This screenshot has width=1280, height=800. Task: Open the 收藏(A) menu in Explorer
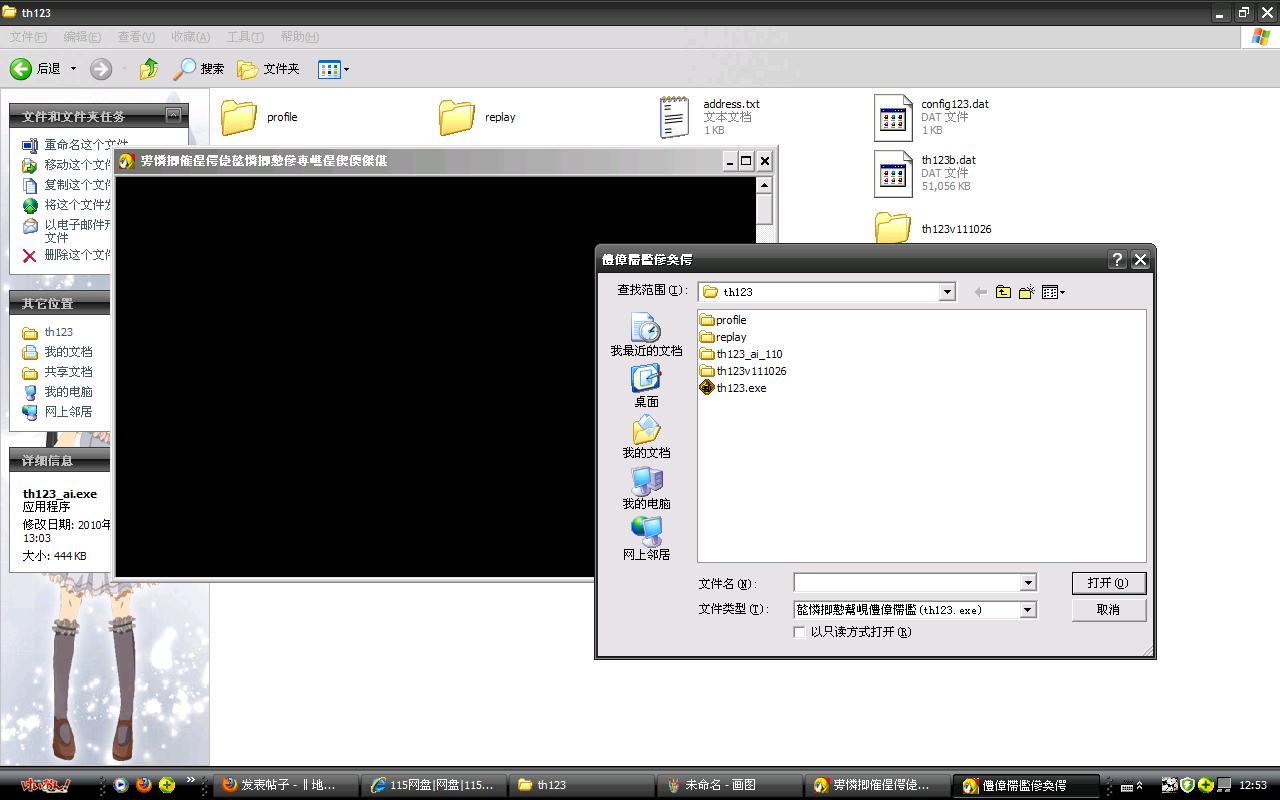pos(190,37)
